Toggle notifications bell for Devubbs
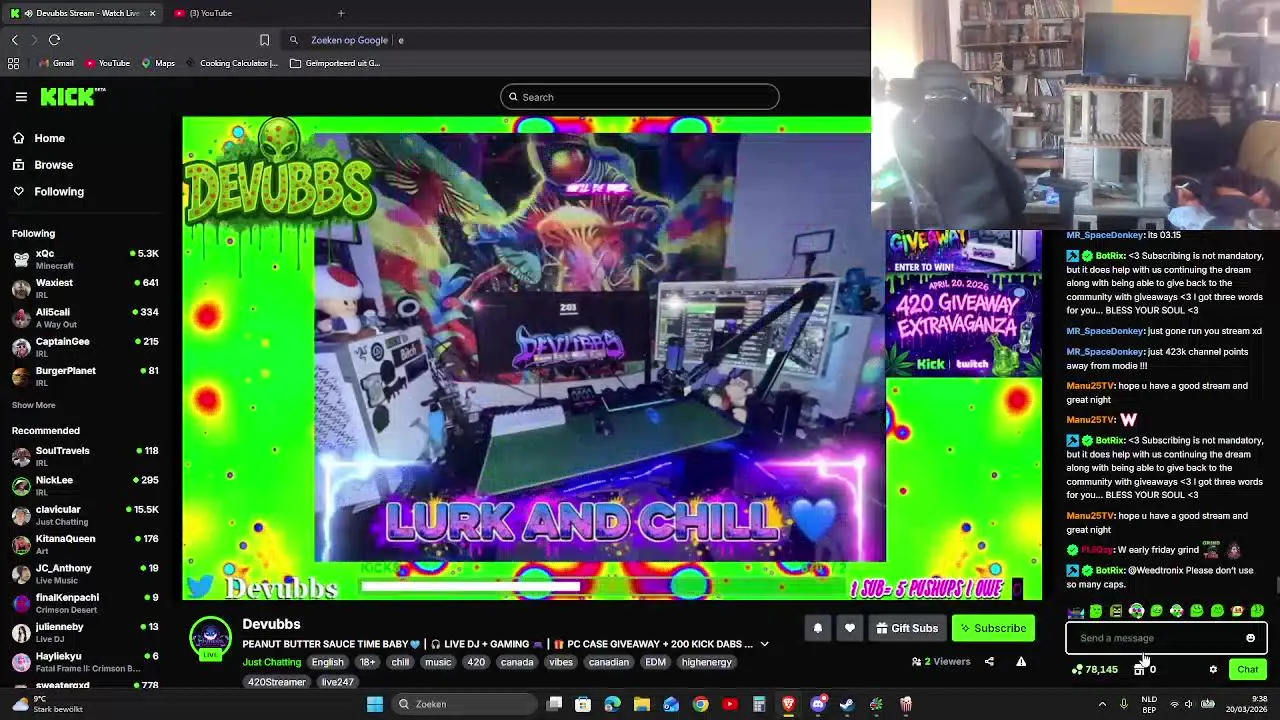Screen dimensions: 1280x720 pyautogui.click(x=817, y=628)
